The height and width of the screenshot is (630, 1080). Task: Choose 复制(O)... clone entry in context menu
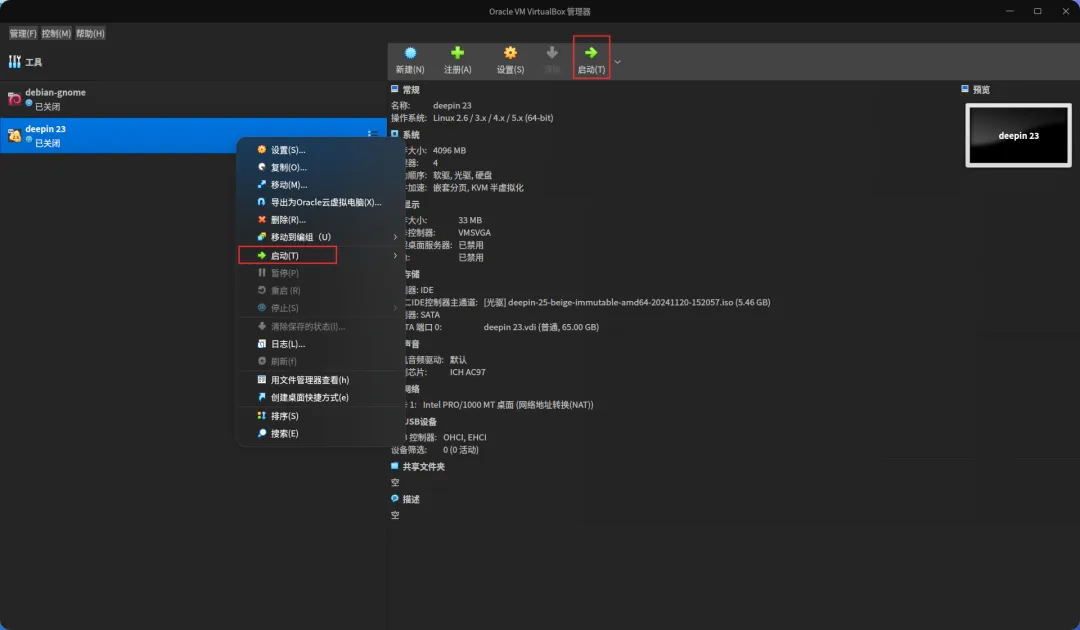tap(319, 167)
